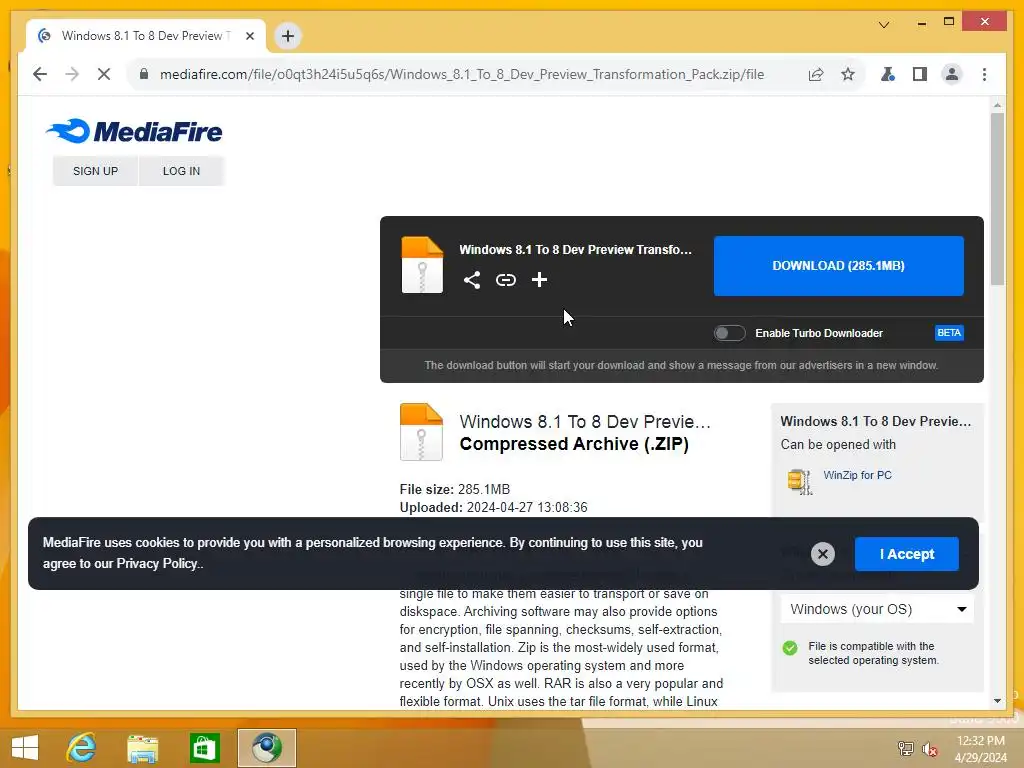Click the LOG IN button
Viewport: 1024px width, 768px height.
coord(182,171)
